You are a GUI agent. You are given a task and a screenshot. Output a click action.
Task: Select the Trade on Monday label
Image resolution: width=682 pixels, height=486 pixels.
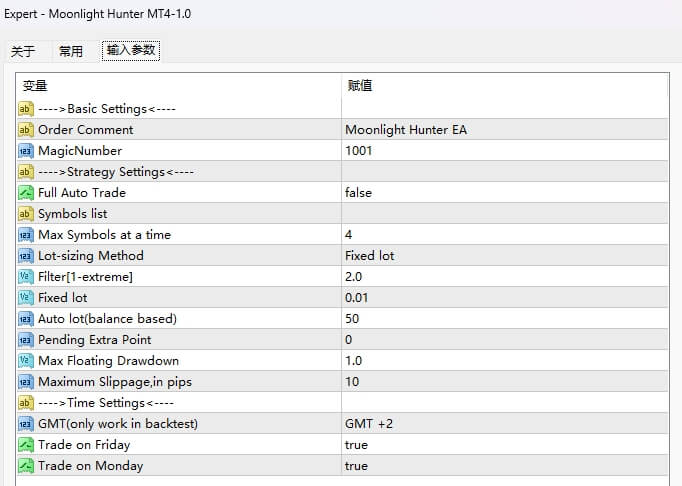point(90,466)
